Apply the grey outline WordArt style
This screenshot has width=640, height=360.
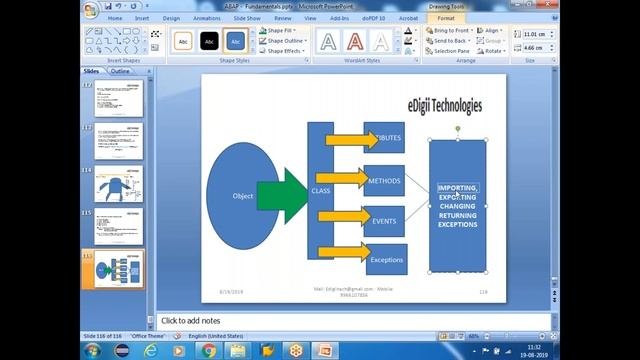pyautogui.click(x=329, y=41)
